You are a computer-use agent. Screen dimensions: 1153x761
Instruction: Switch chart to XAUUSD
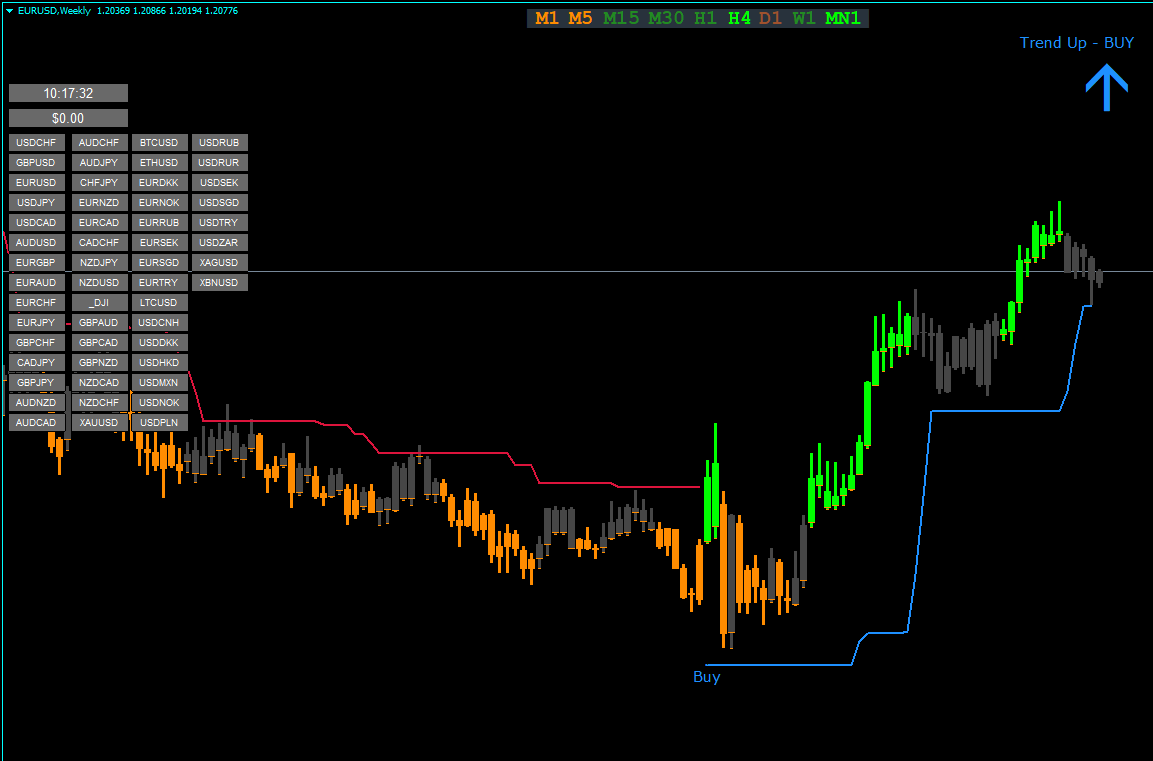click(99, 423)
